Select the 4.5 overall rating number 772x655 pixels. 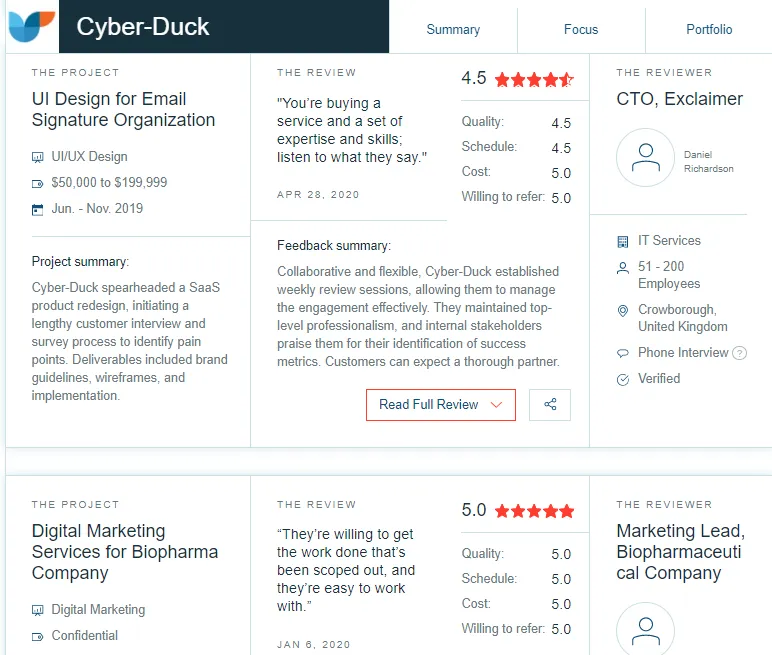tap(474, 78)
